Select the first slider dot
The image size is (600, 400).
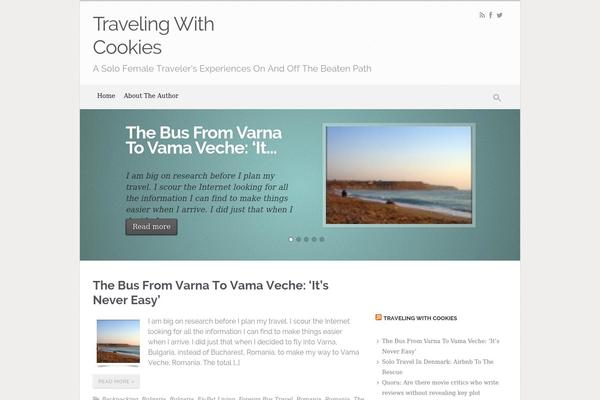[291, 239]
